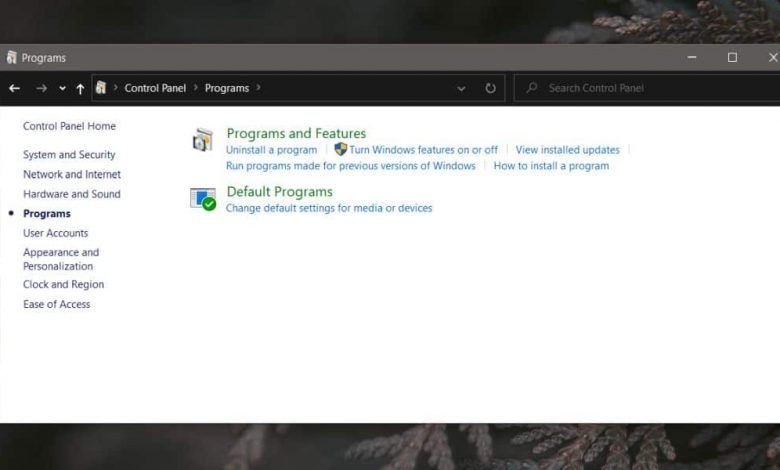Image resolution: width=780 pixels, height=470 pixels.
Task: Click the Default Programs icon
Action: (203, 199)
